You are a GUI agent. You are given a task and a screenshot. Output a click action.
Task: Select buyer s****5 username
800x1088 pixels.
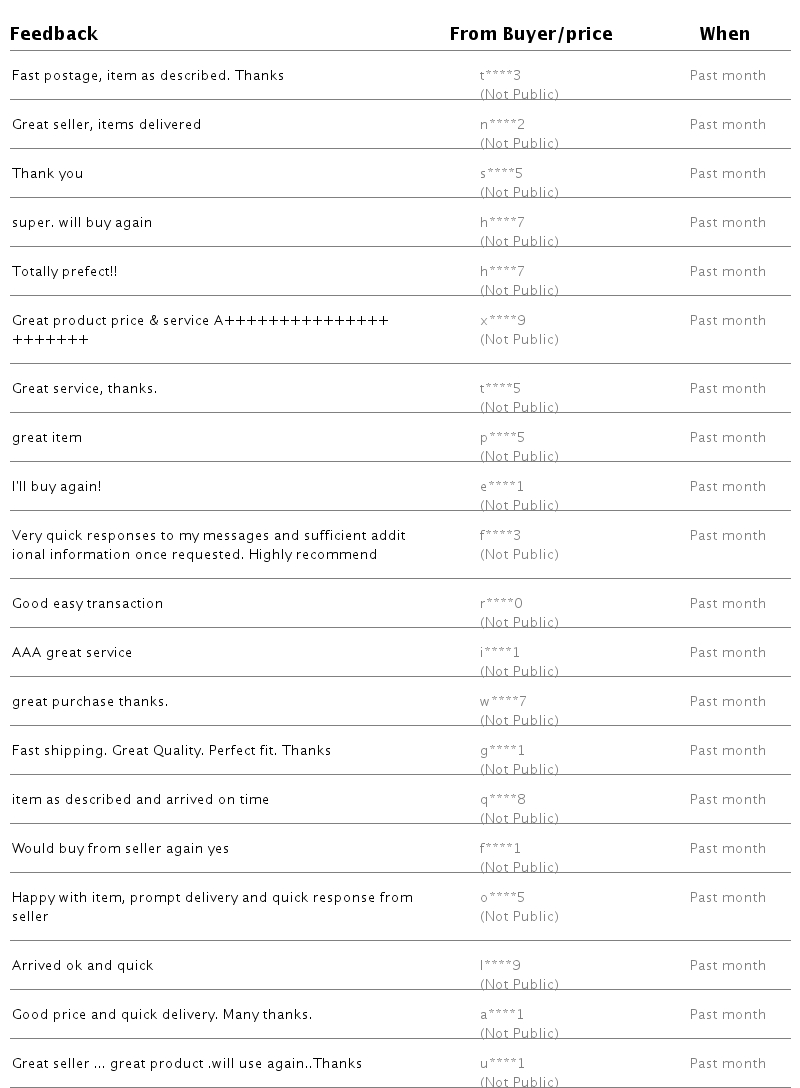501,174
